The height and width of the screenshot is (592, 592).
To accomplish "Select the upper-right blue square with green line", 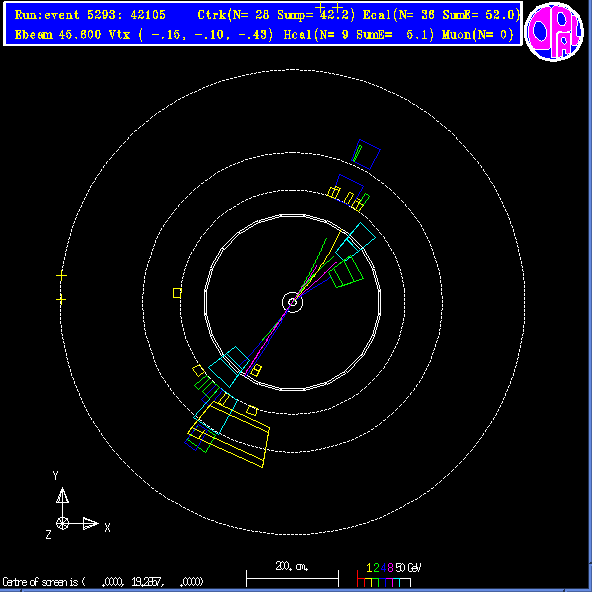I will pyautogui.click(x=366, y=154).
